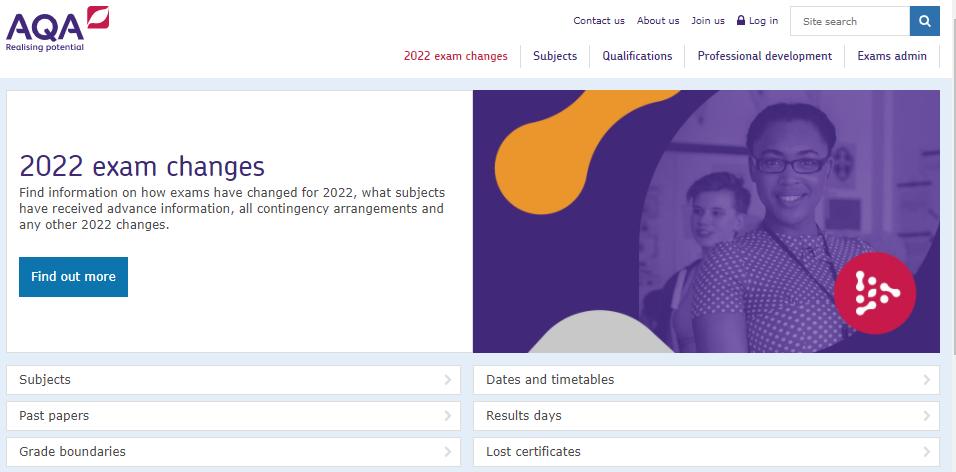The width and height of the screenshot is (956, 472).
Task: Open the Qualifications menu item
Action: click(637, 56)
